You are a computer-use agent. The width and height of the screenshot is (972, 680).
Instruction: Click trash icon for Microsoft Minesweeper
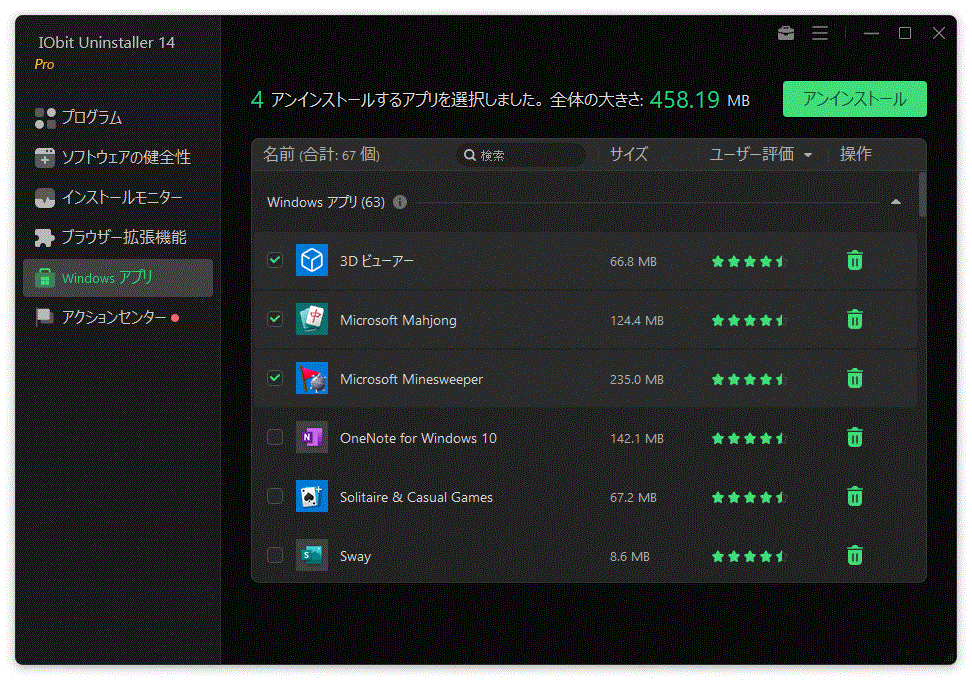[854, 378]
